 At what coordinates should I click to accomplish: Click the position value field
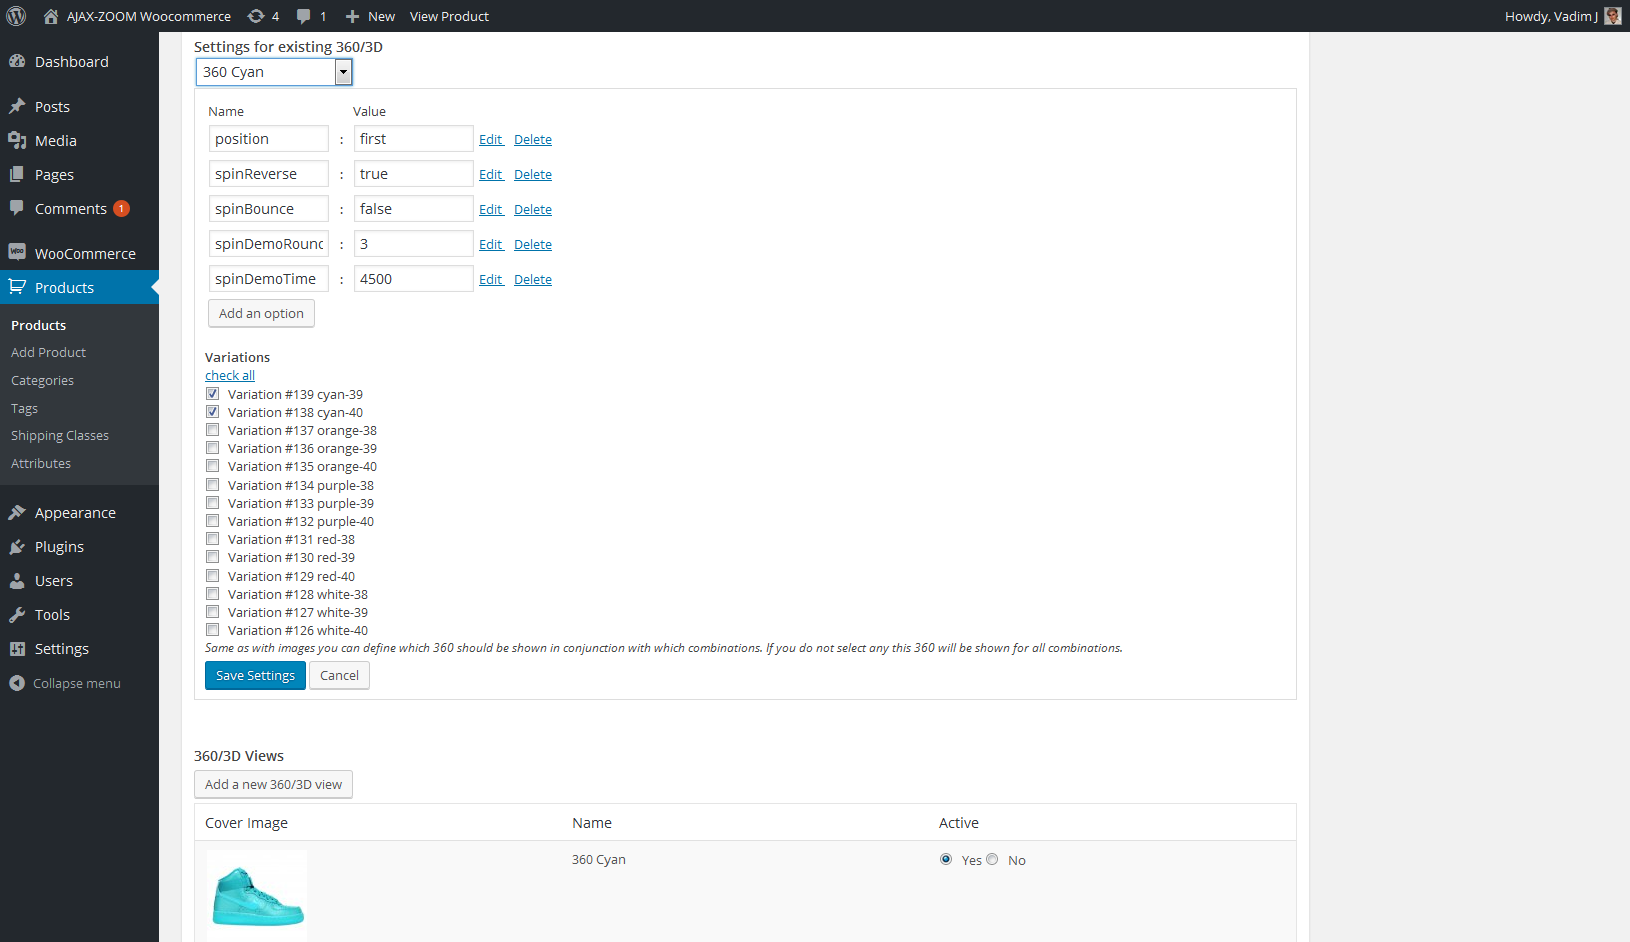point(413,139)
